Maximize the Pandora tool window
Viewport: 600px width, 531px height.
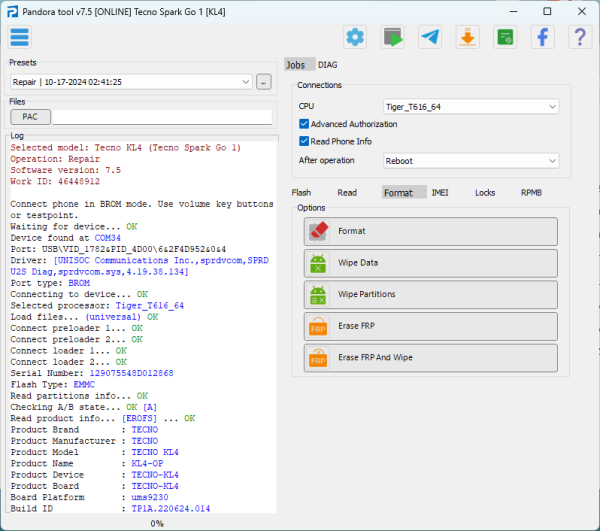pos(547,11)
